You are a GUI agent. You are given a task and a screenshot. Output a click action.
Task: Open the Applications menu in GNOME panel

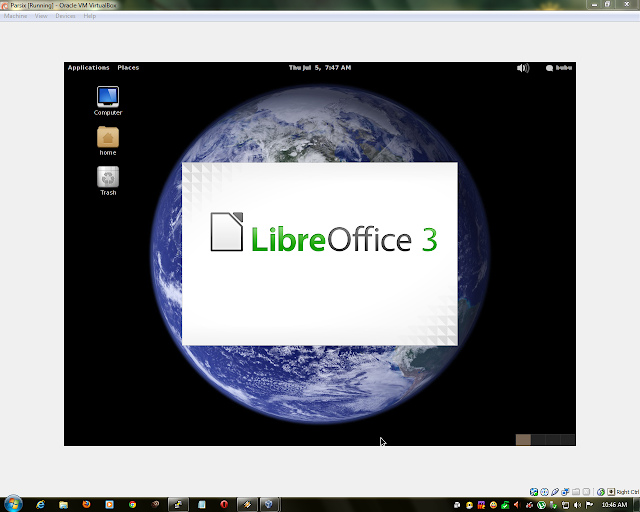pos(89,68)
